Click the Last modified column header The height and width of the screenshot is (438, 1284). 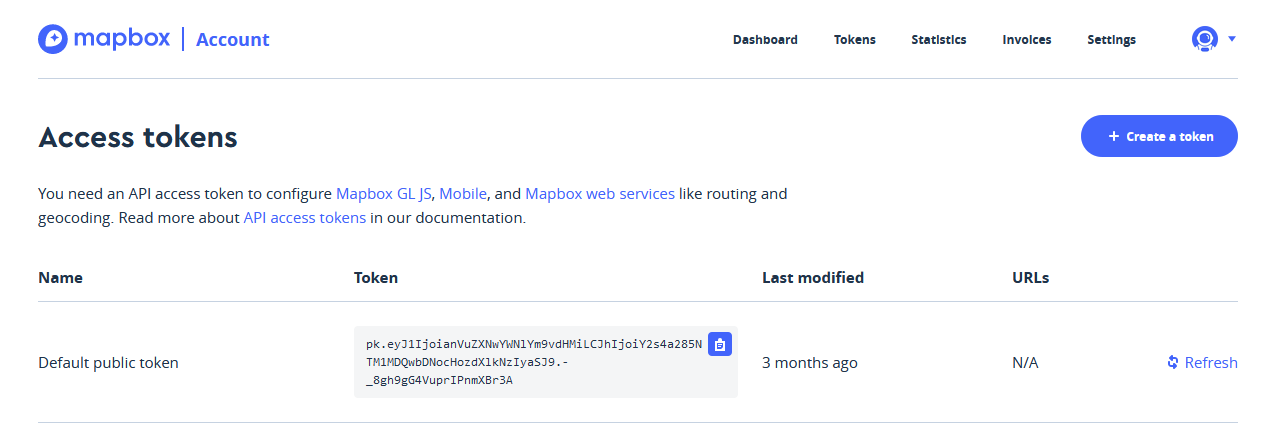tap(812, 278)
